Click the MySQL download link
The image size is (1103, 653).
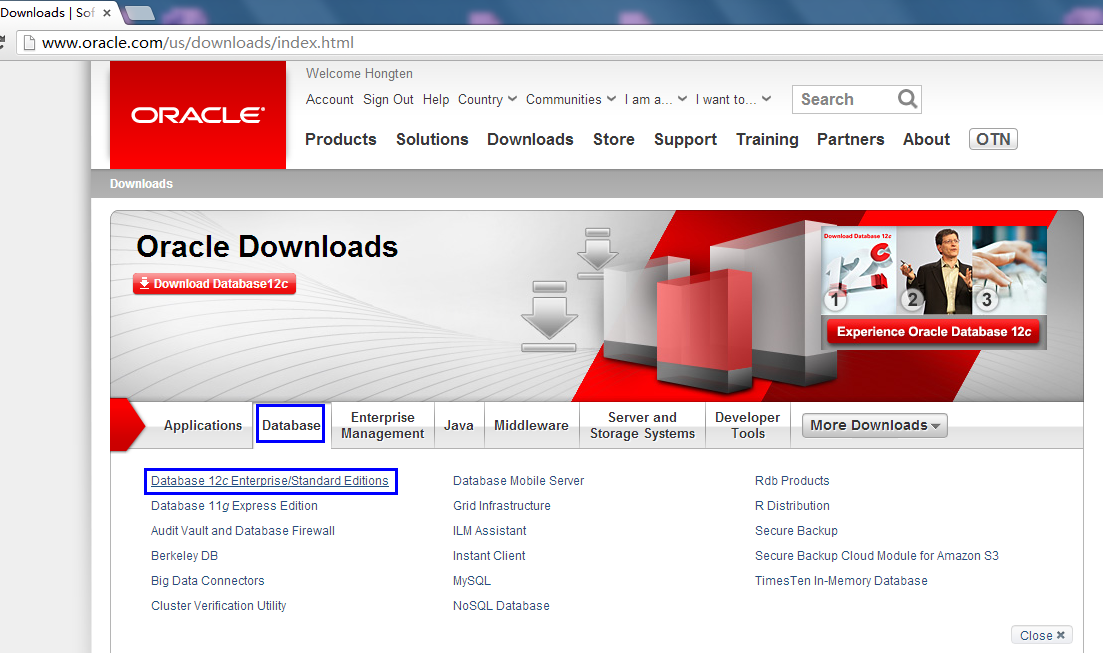pyautogui.click(x=471, y=581)
